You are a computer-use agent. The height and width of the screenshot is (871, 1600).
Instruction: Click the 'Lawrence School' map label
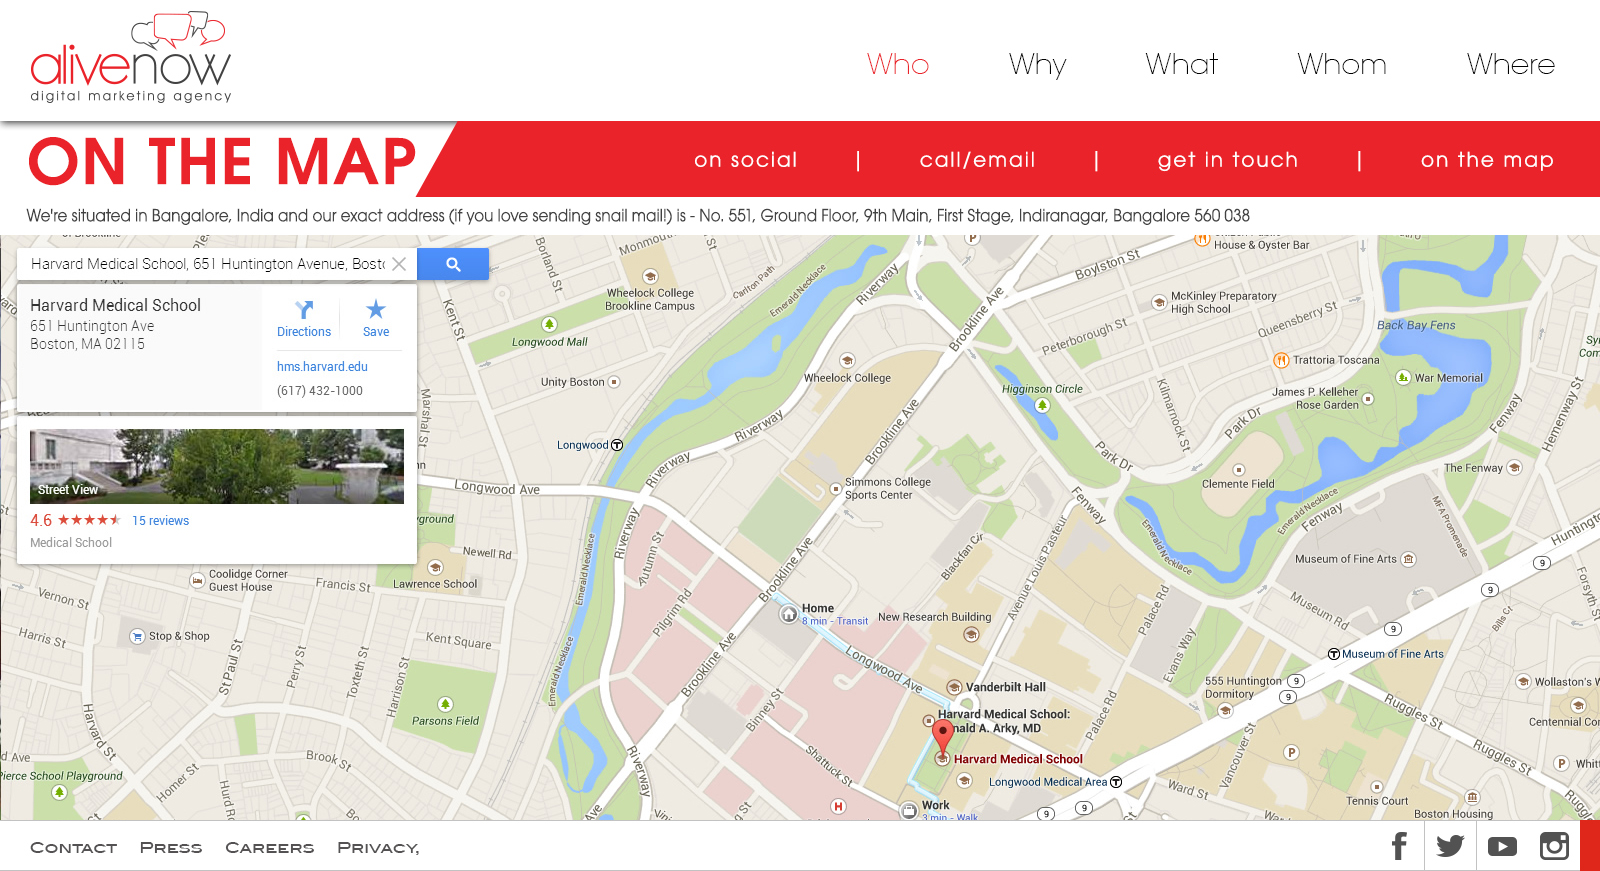click(435, 584)
